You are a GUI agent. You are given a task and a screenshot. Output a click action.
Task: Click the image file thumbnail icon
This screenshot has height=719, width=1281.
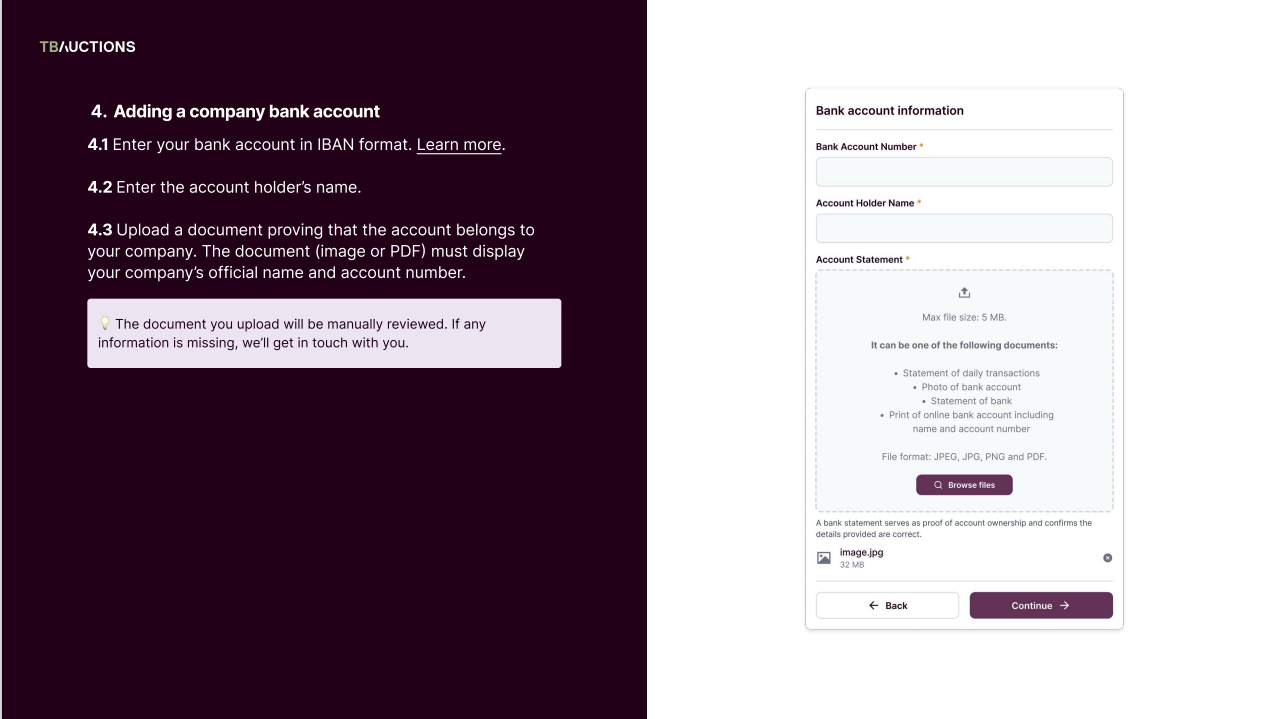[824, 558]
